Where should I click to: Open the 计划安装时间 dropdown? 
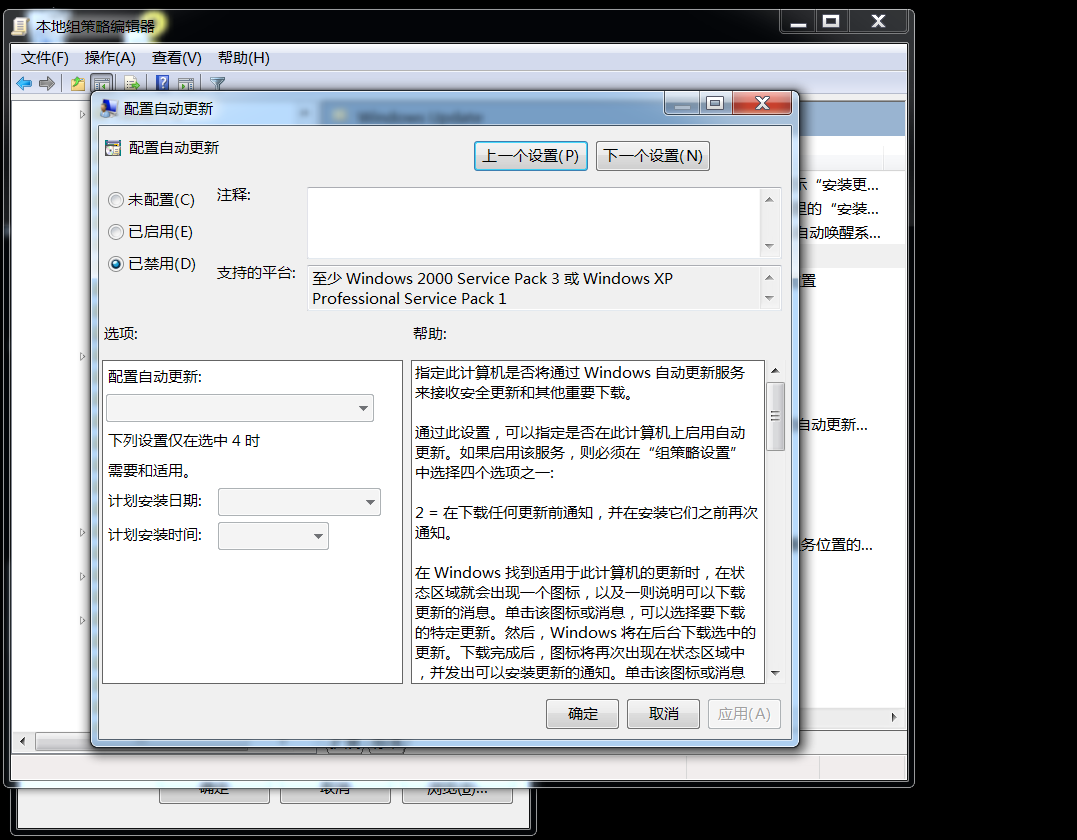click(x=273, y=536)
